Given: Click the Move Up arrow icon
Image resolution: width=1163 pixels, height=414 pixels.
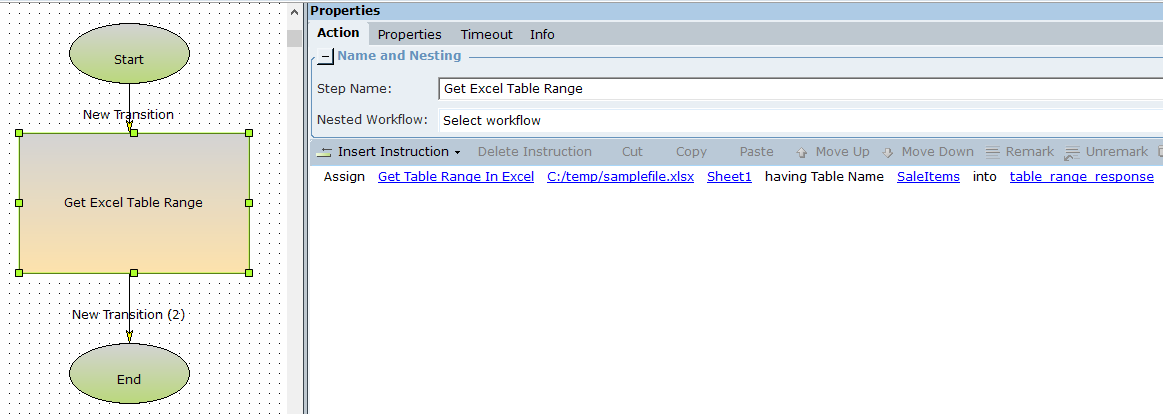Looking at the screenshot, I should pos(802,153).
